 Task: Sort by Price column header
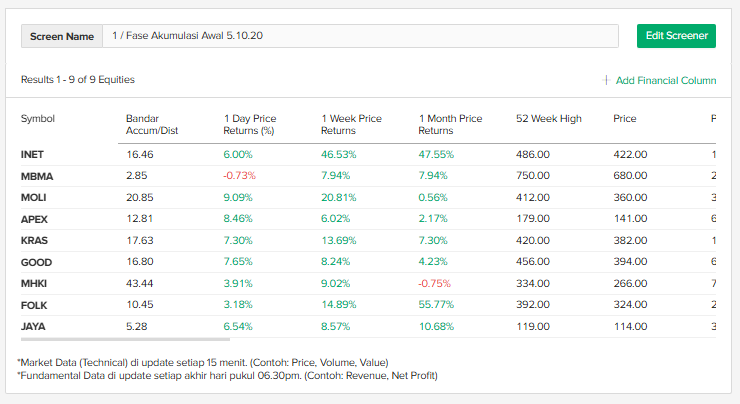(x=625, y=119)
